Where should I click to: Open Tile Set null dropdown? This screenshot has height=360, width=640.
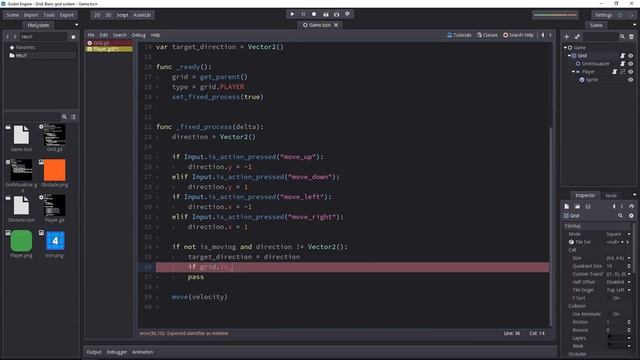tap(617, 242)
